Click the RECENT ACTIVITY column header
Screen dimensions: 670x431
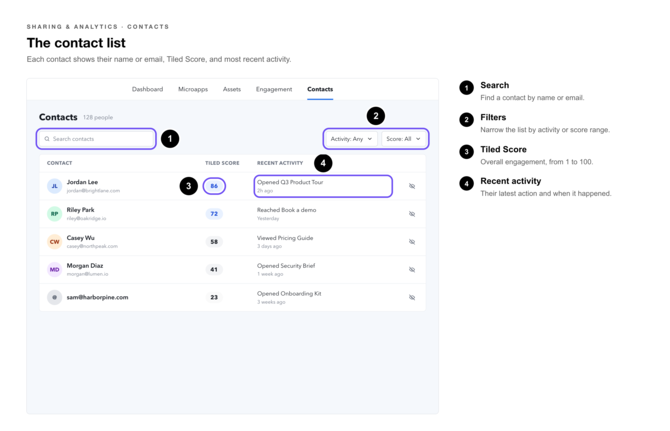click(x=280, y=163)
